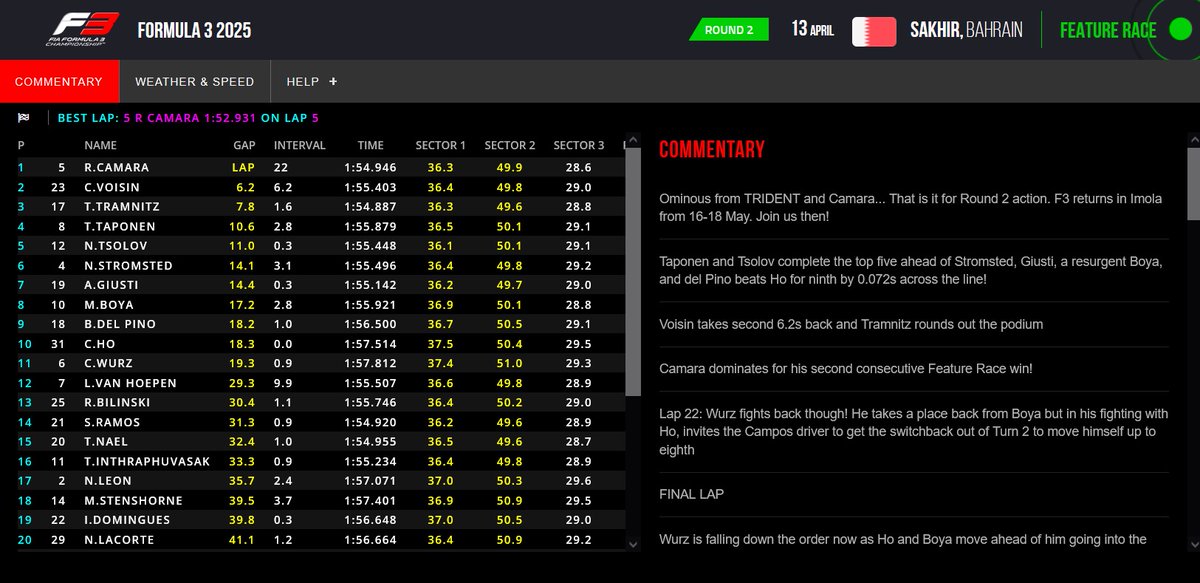
Task: Click Tramnitz's lap time 1:54.887
Action: point(370,207)
